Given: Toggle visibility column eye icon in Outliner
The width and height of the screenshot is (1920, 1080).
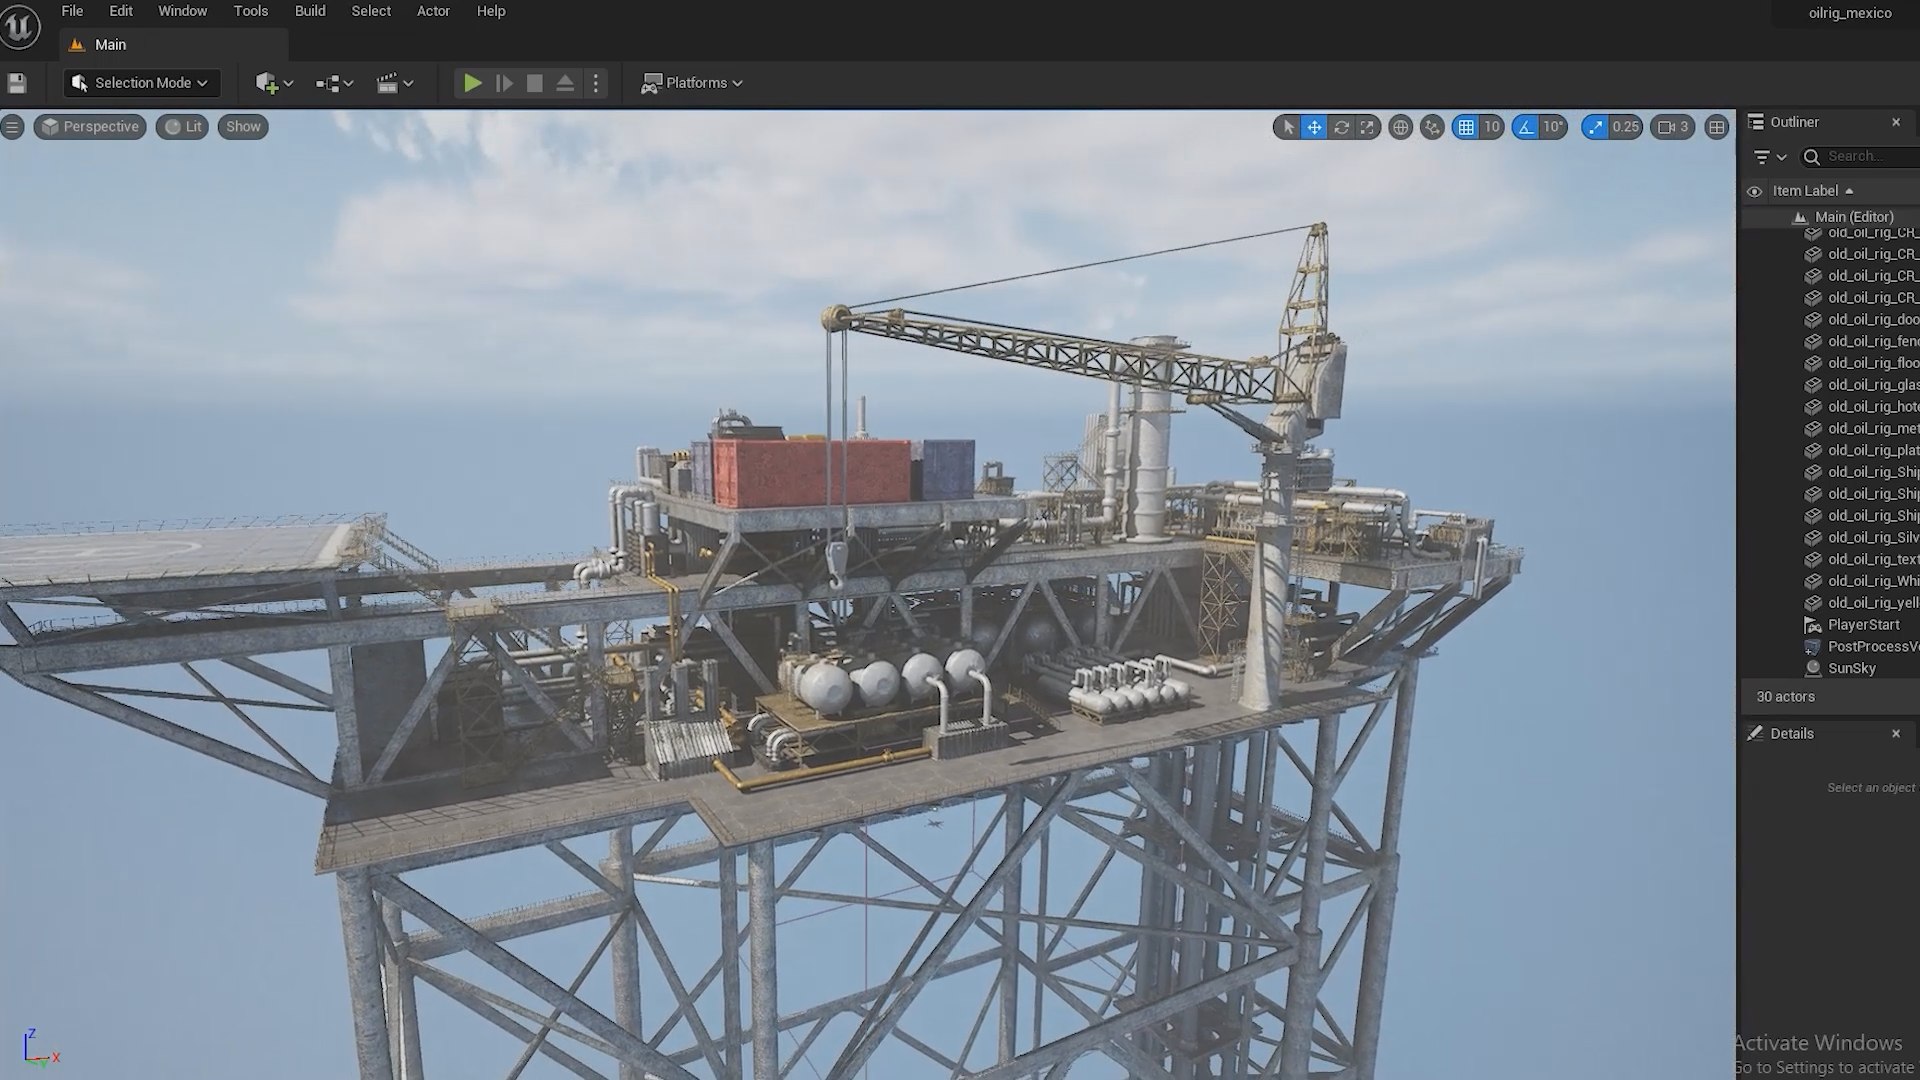Looking at the screenshot, I should point(1754,191).
